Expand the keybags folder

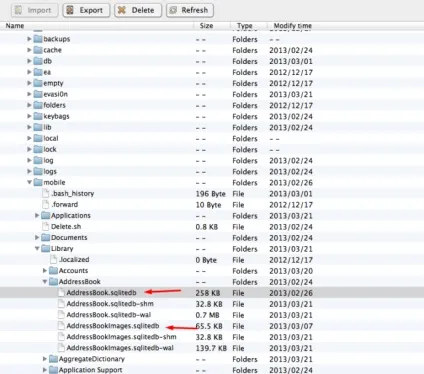click(29, 116)
